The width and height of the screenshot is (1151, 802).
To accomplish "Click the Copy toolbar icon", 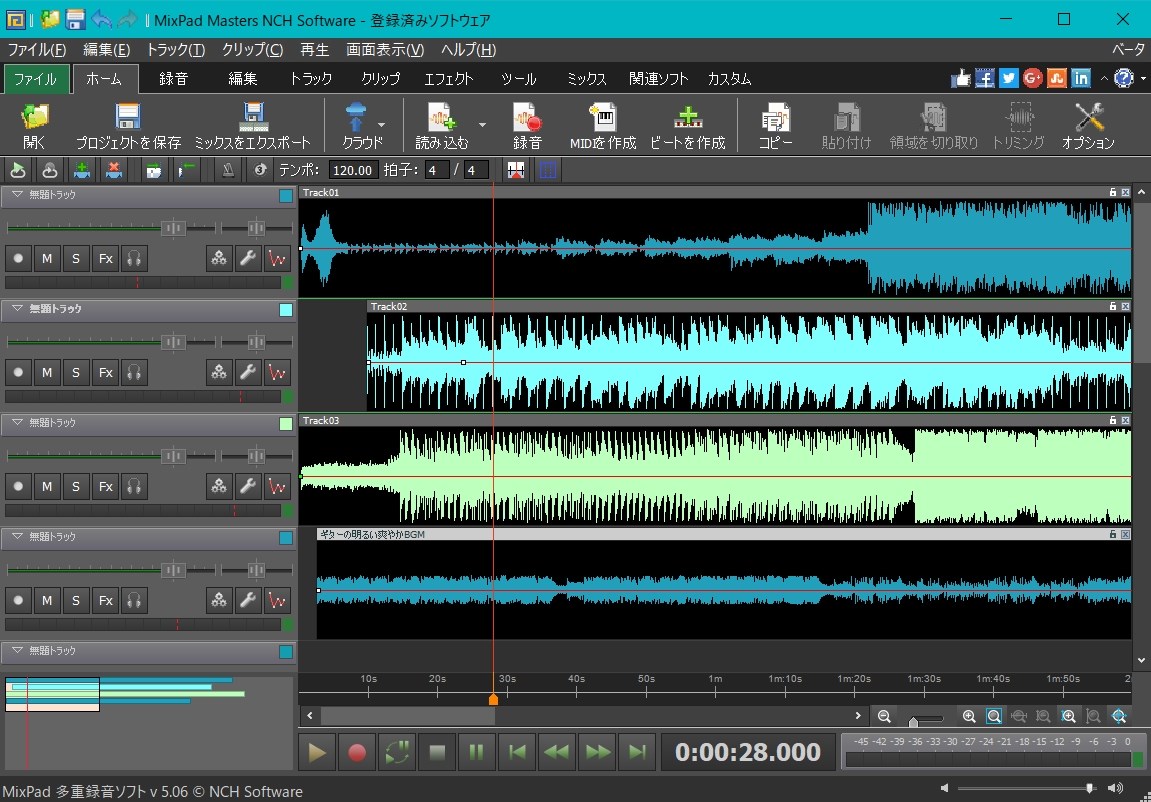I will [x=775, y=118].
